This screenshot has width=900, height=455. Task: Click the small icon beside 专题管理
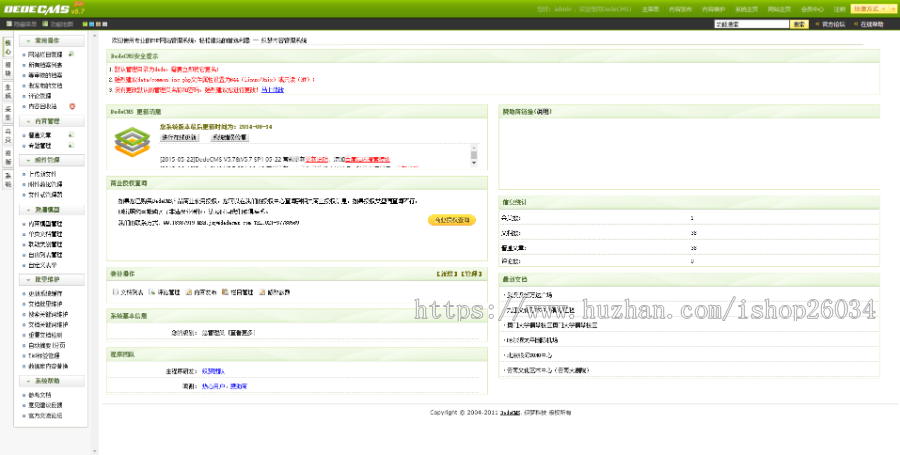(71, 145)
